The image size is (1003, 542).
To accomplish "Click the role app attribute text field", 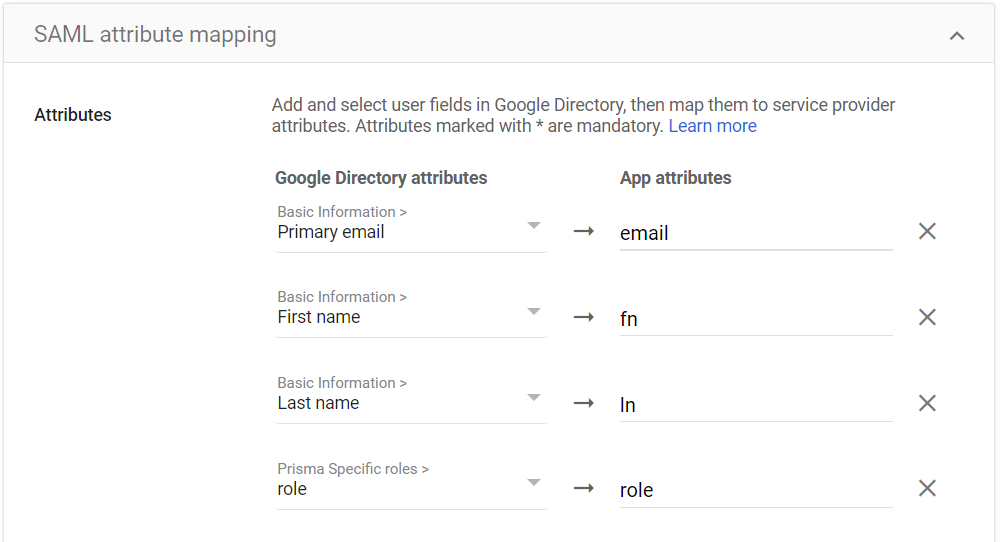I will tap(755, 490).
